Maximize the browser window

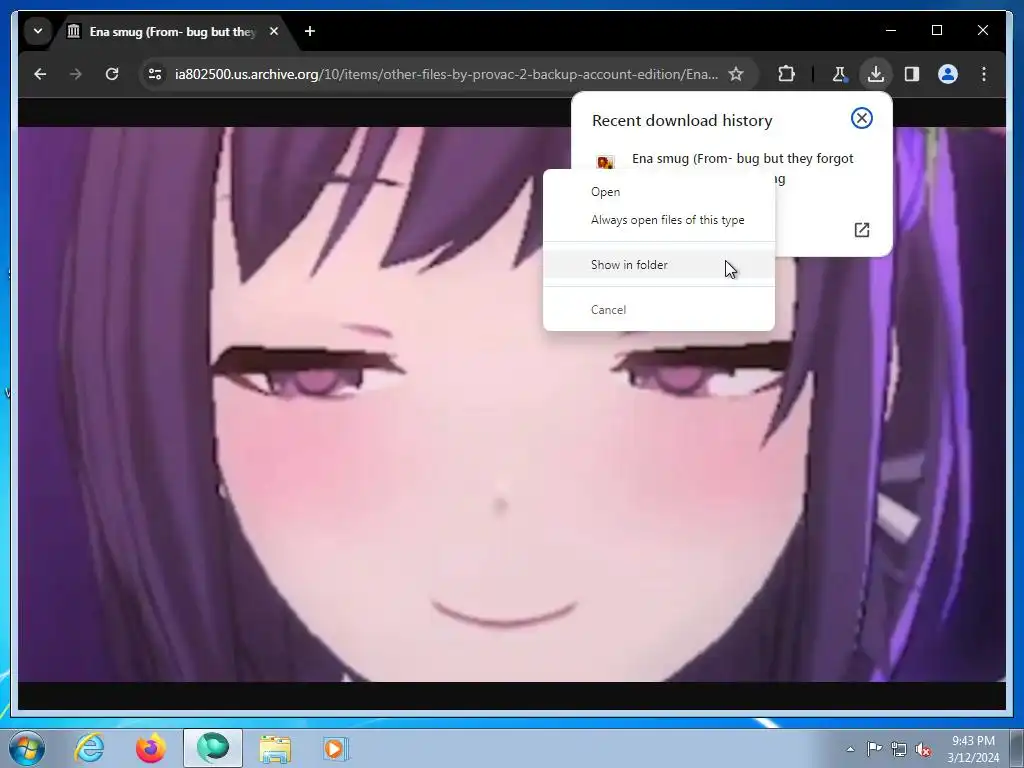click(x=937, y=31)
